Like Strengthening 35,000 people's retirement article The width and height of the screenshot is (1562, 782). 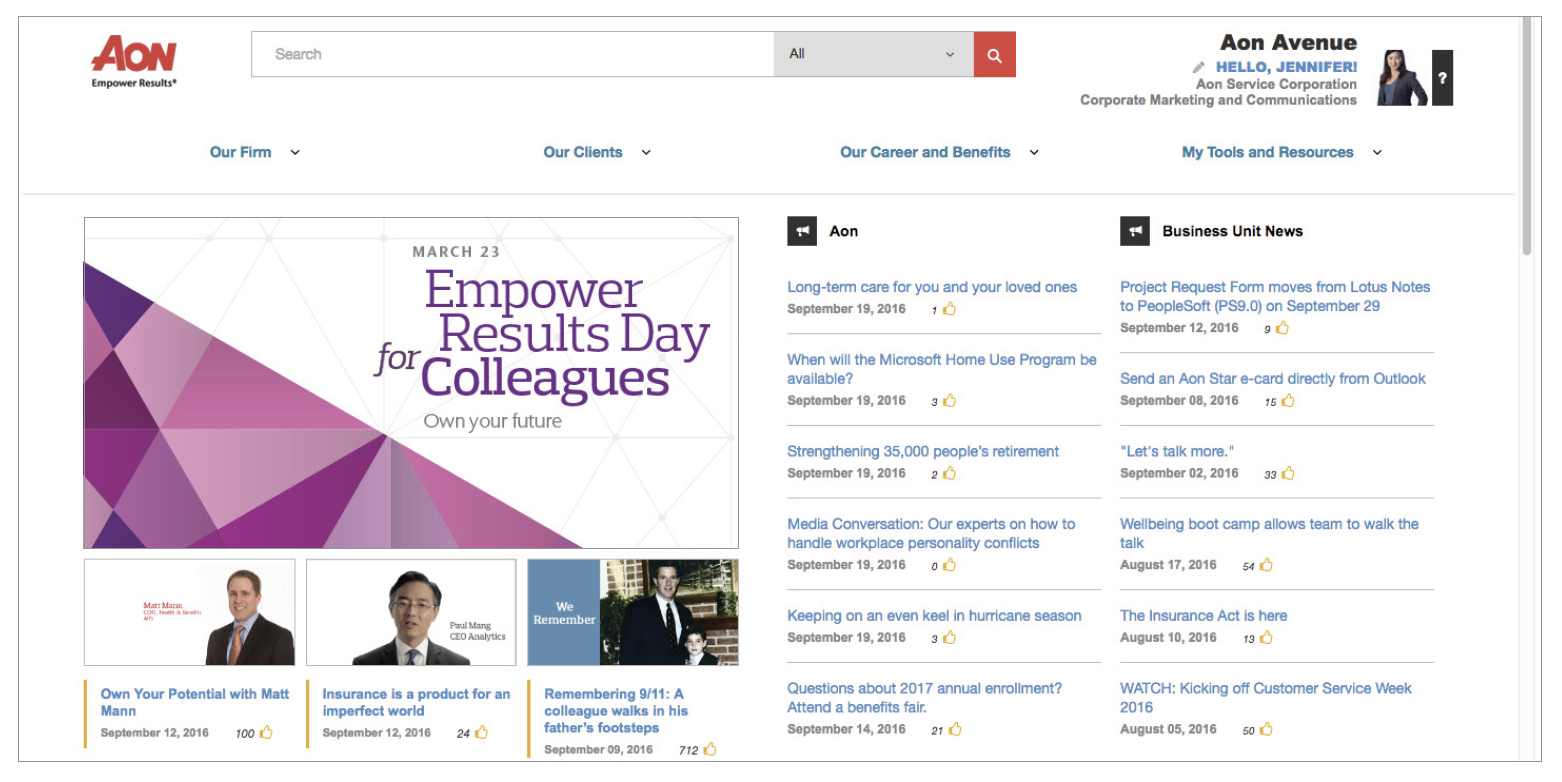tap(949, 473)
